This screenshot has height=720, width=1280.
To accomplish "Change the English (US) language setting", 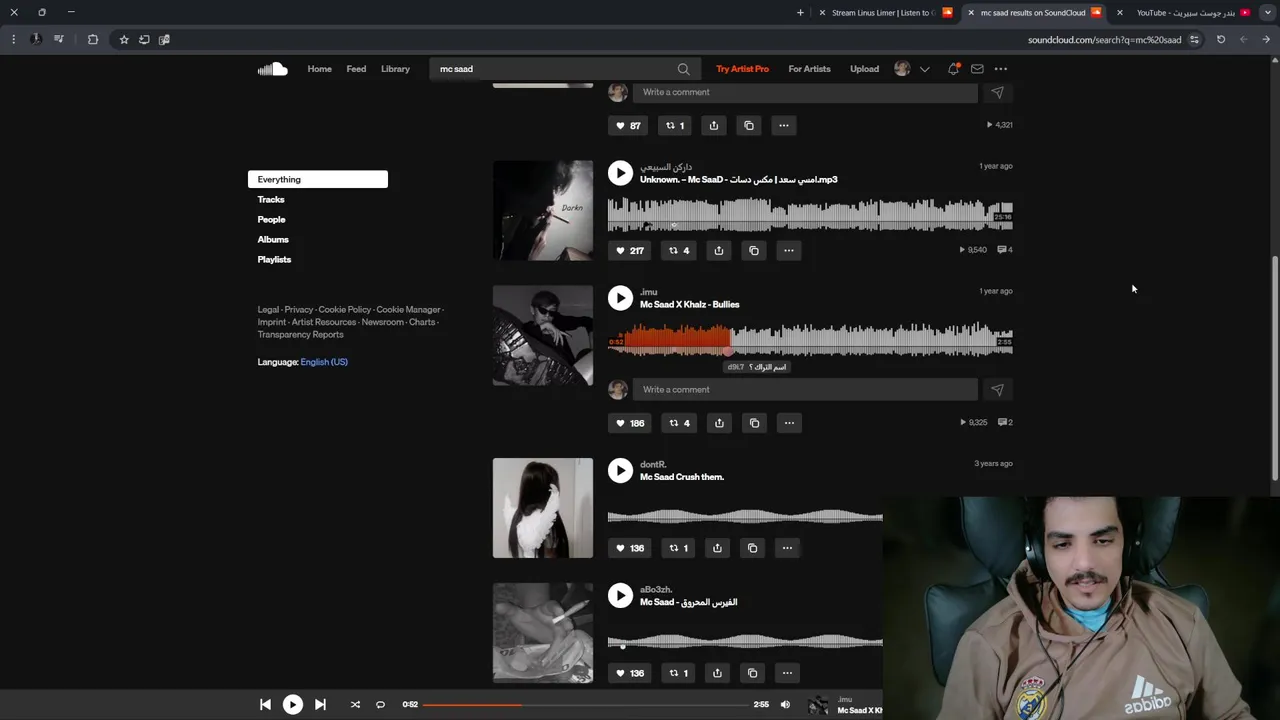I will click(324, 362).
